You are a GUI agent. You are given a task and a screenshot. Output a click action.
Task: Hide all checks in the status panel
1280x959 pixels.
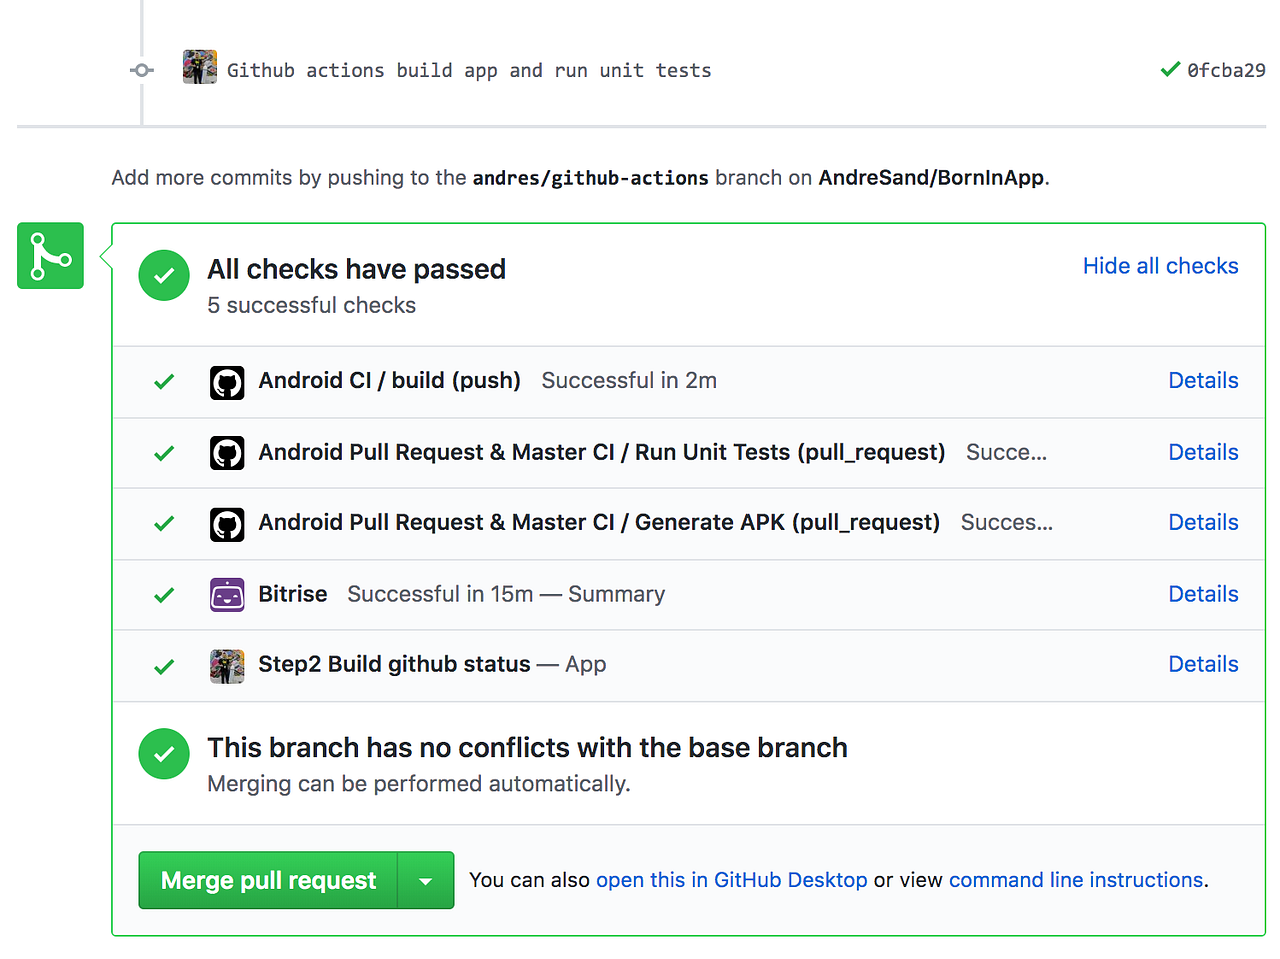click(x=1160, y=266)
